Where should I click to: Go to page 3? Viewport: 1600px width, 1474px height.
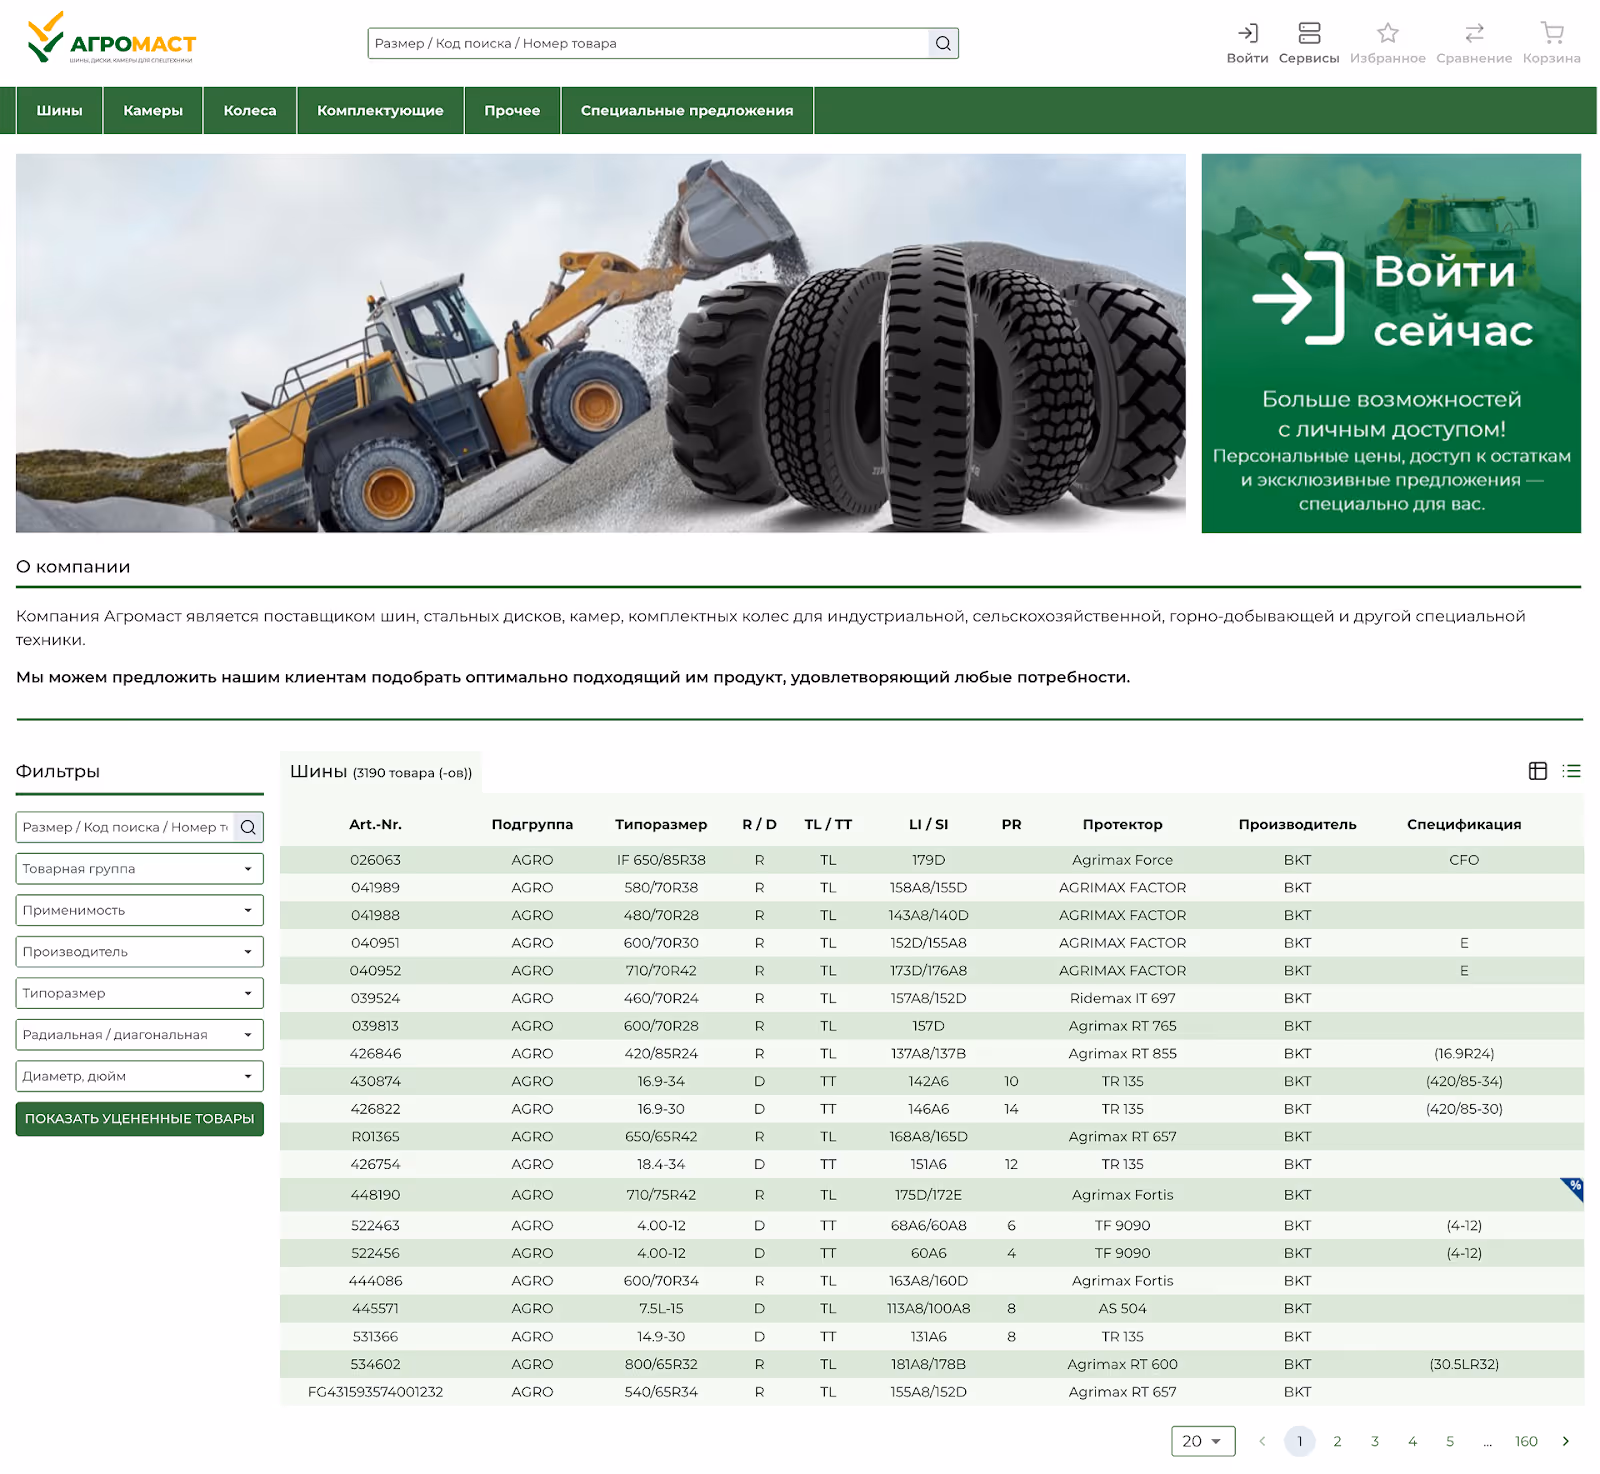point(1375,1441)
